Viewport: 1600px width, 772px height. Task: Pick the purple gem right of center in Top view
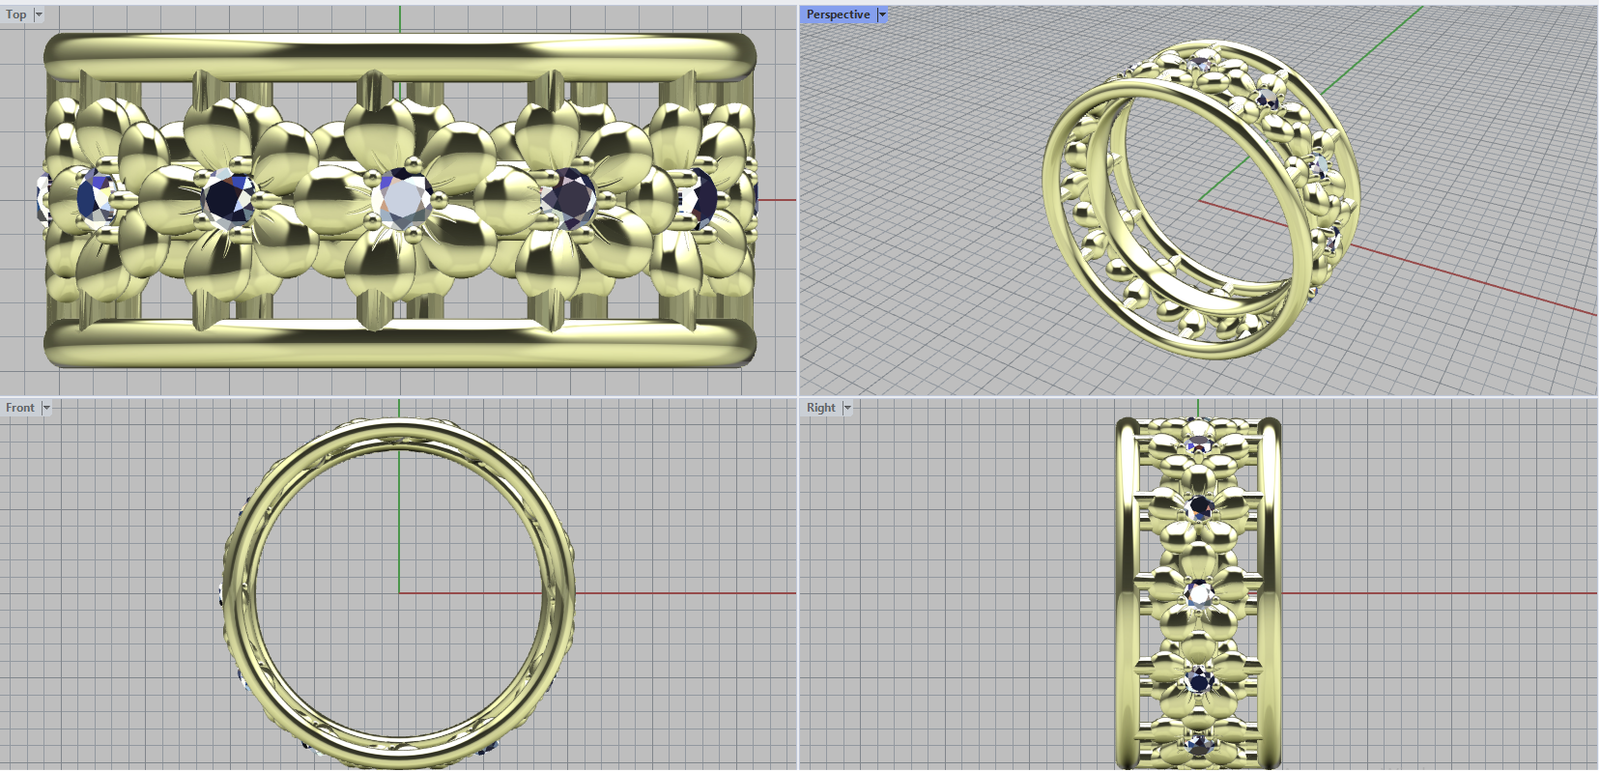[570, 197]
